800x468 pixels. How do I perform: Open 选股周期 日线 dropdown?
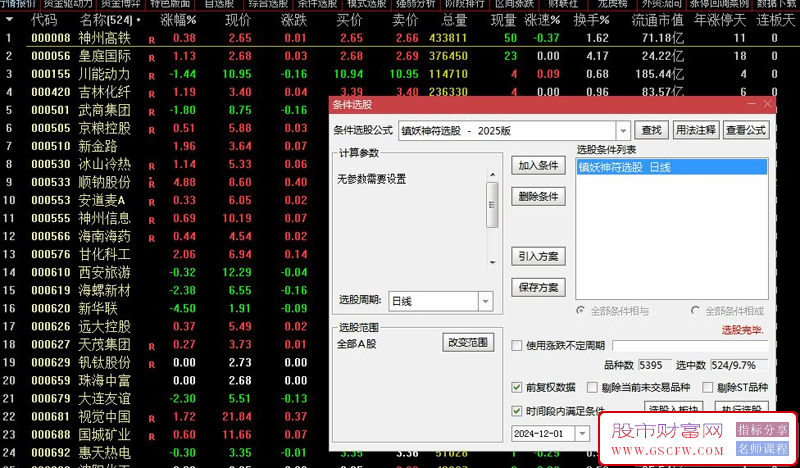485,301
